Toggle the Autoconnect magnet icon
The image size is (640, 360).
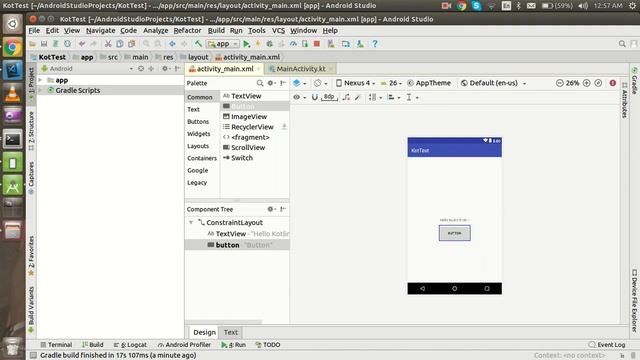click(x=314, y=97)
